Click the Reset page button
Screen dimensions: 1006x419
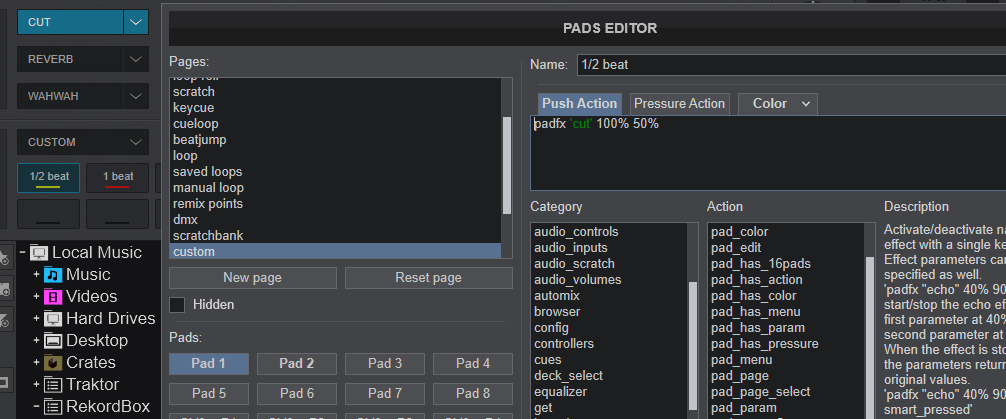[429, 278]
